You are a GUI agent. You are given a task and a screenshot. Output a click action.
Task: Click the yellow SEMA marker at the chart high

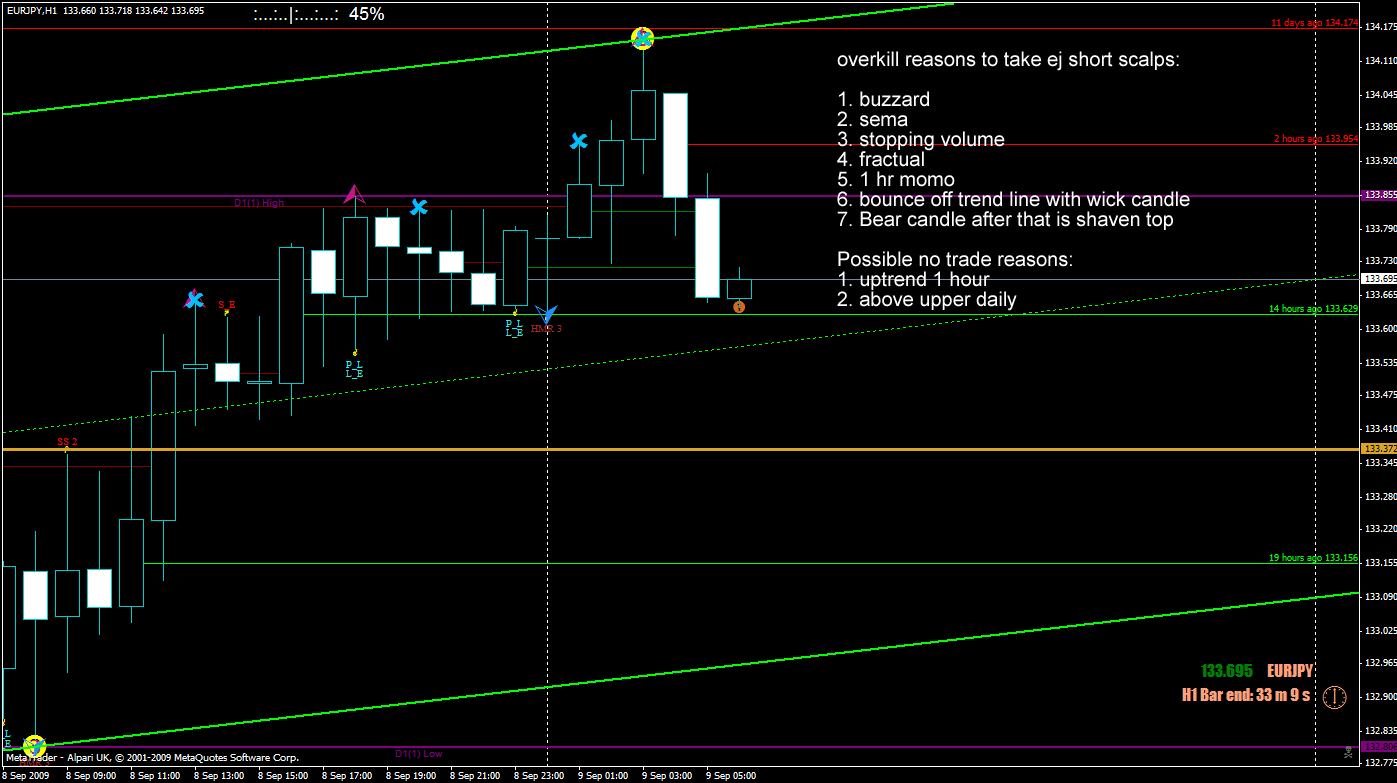point(642,38)
